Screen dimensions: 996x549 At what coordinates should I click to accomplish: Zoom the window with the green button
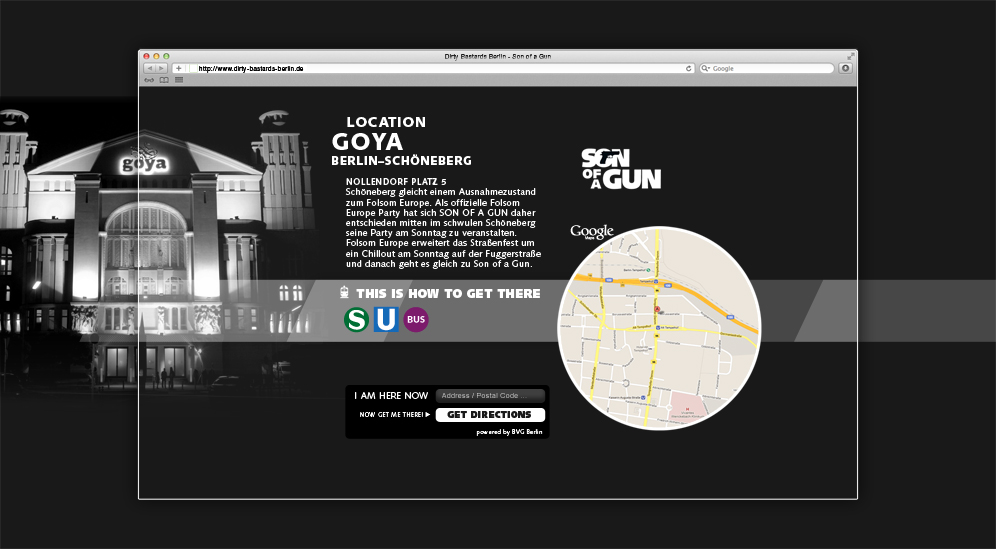click(x=166, y=57)
